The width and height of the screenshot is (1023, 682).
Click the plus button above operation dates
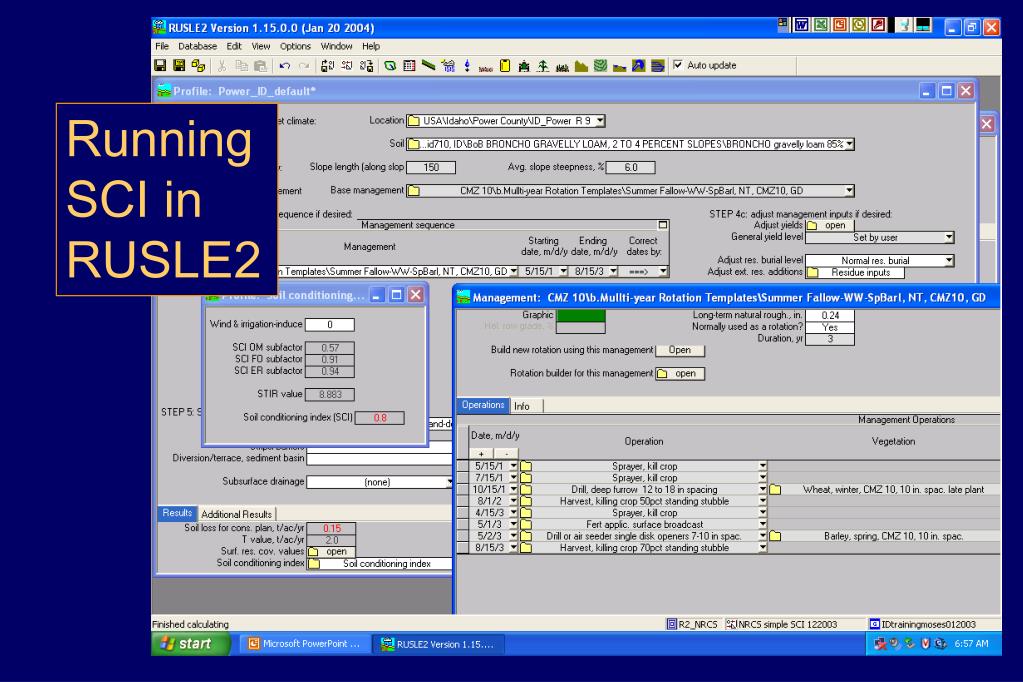[481, 453]
